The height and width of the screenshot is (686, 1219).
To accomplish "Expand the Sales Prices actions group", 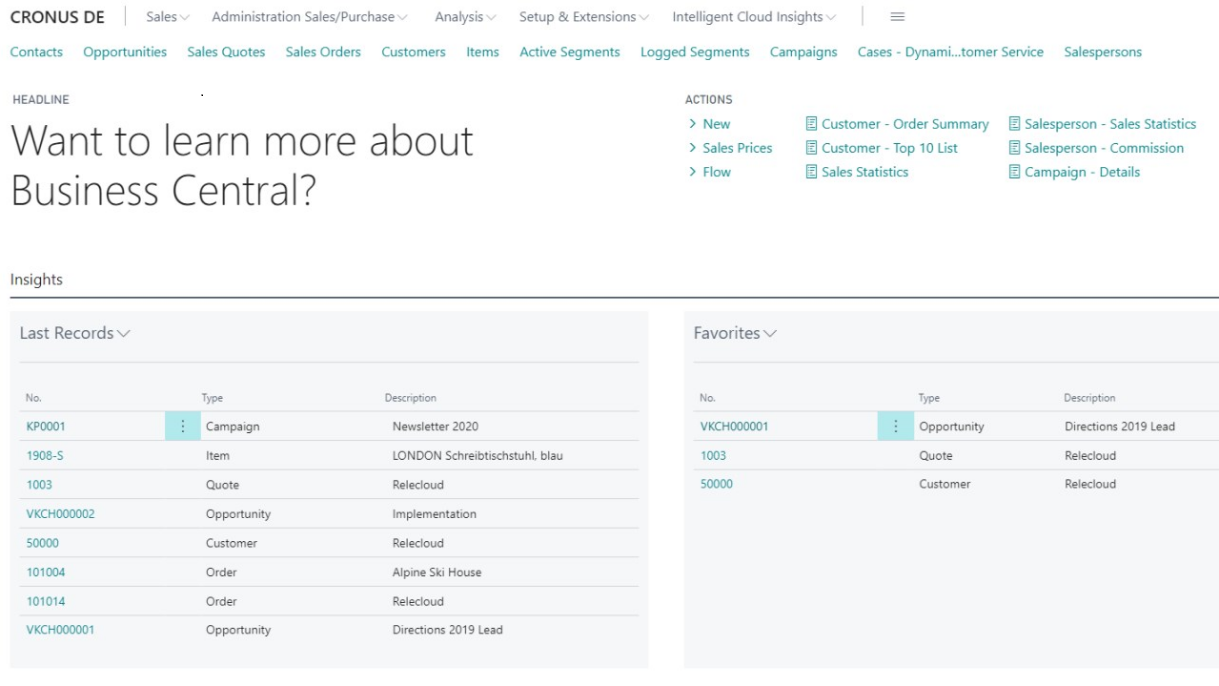I will coord(736,148).
